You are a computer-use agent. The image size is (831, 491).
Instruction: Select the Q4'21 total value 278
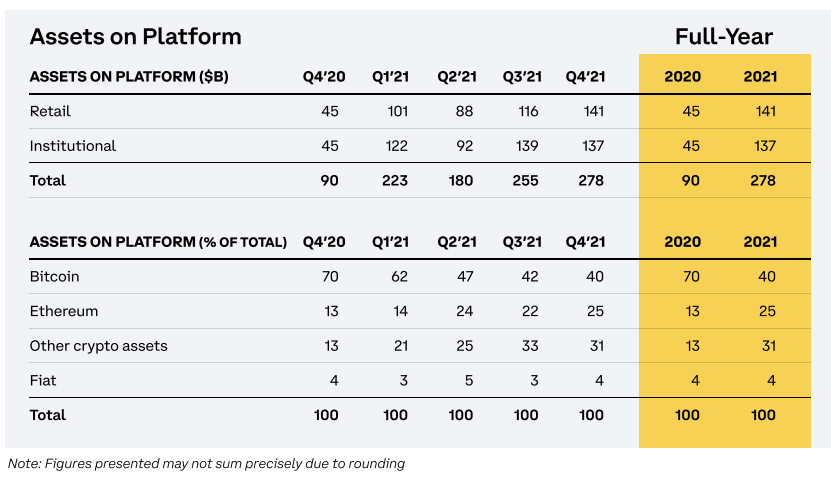591,181
